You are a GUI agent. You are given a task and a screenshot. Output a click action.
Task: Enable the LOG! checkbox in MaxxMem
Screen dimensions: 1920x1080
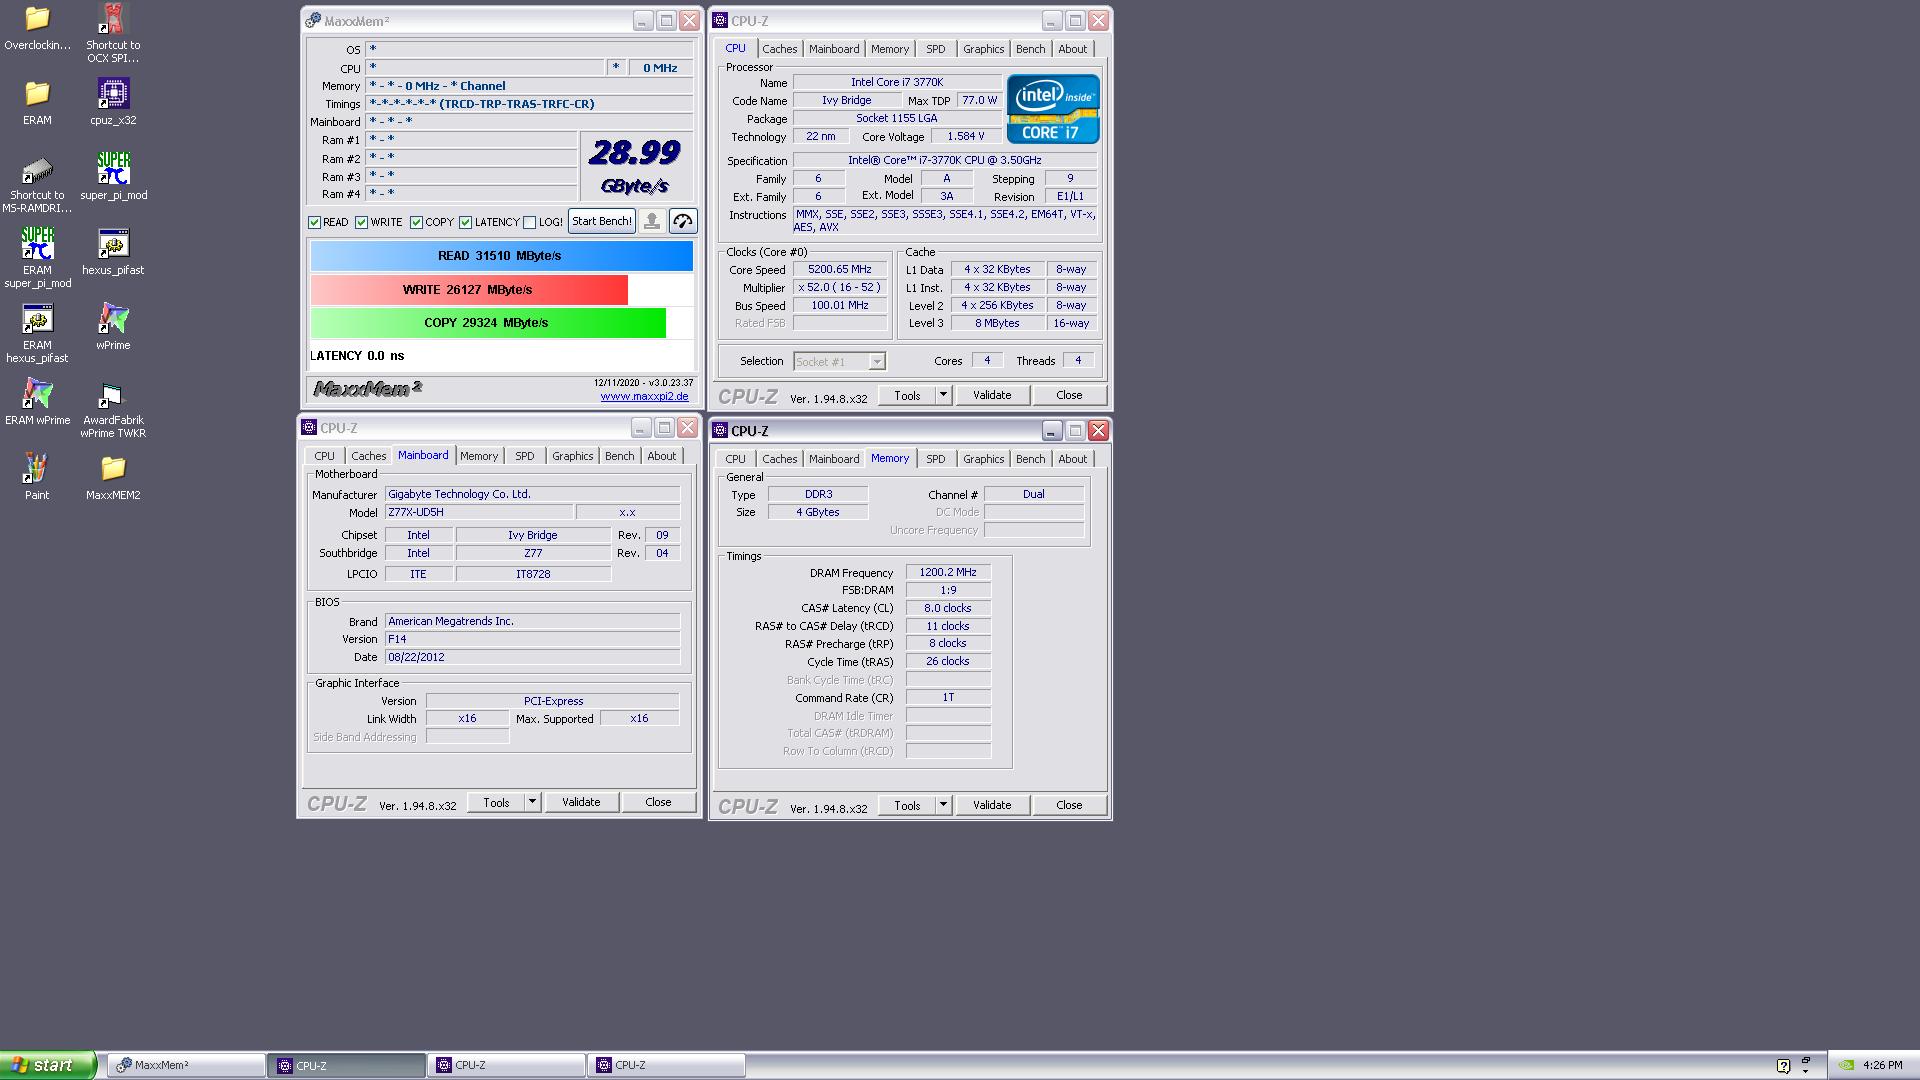tap(529, 222)
